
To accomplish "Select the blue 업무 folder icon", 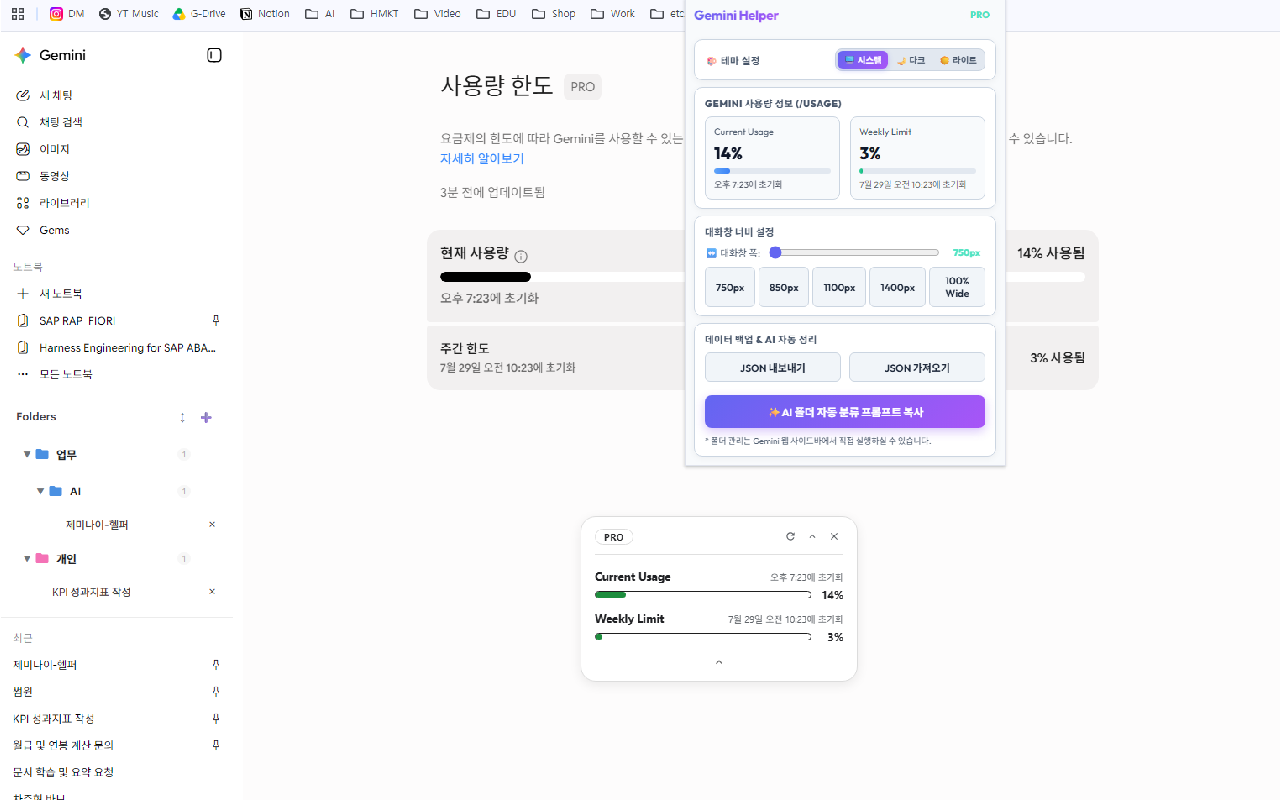I will (x=42, y=454).
